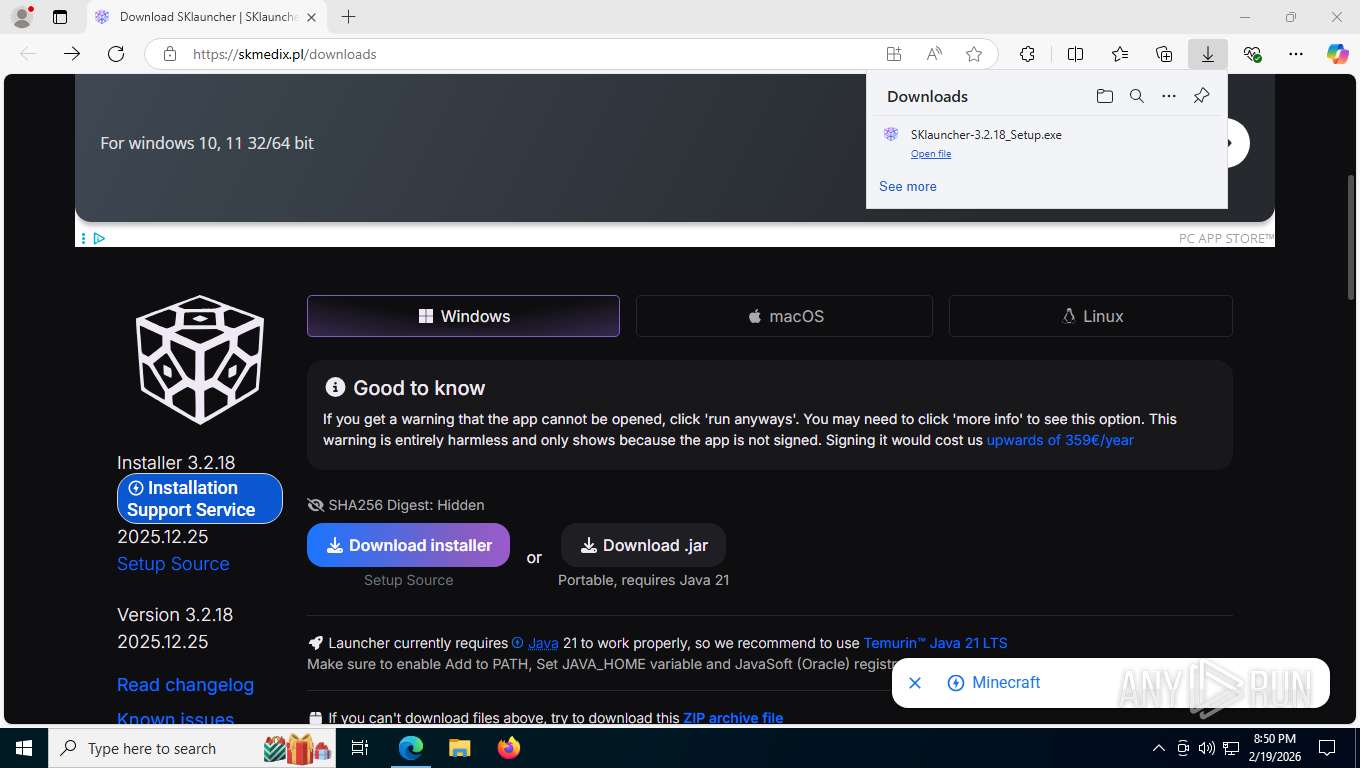Open the browser profile avatar
Viewport: 1360px width, 768px height.
[21, 17]
